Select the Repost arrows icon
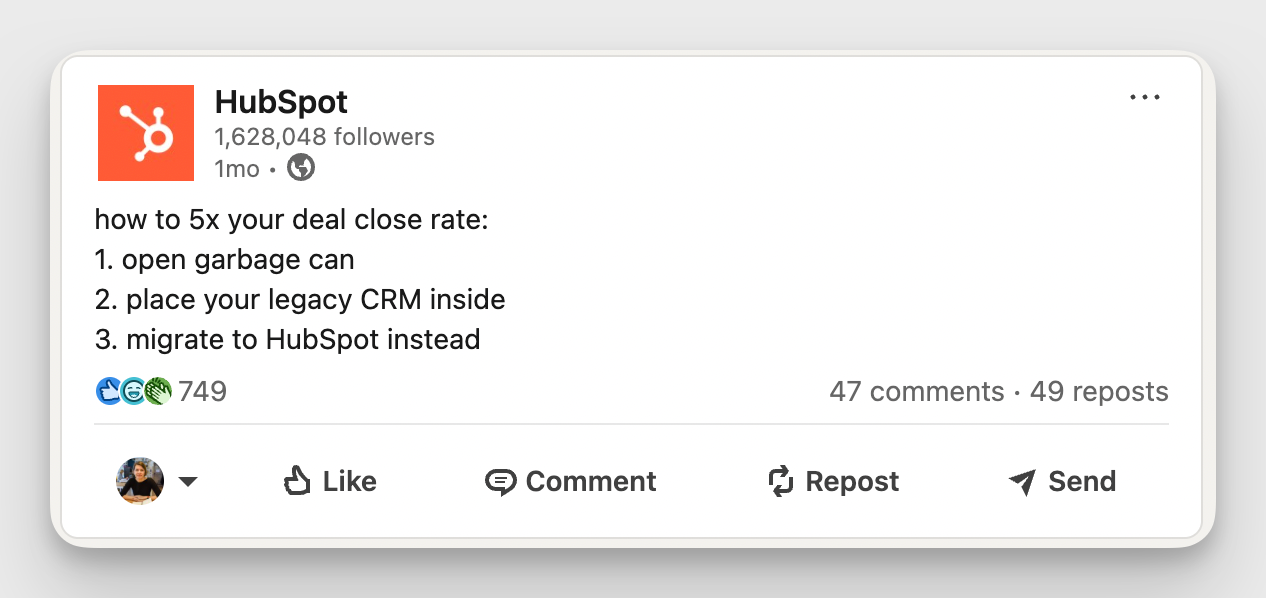The height and width of the screenshot is (598, 1266). (x=781, y=481)
